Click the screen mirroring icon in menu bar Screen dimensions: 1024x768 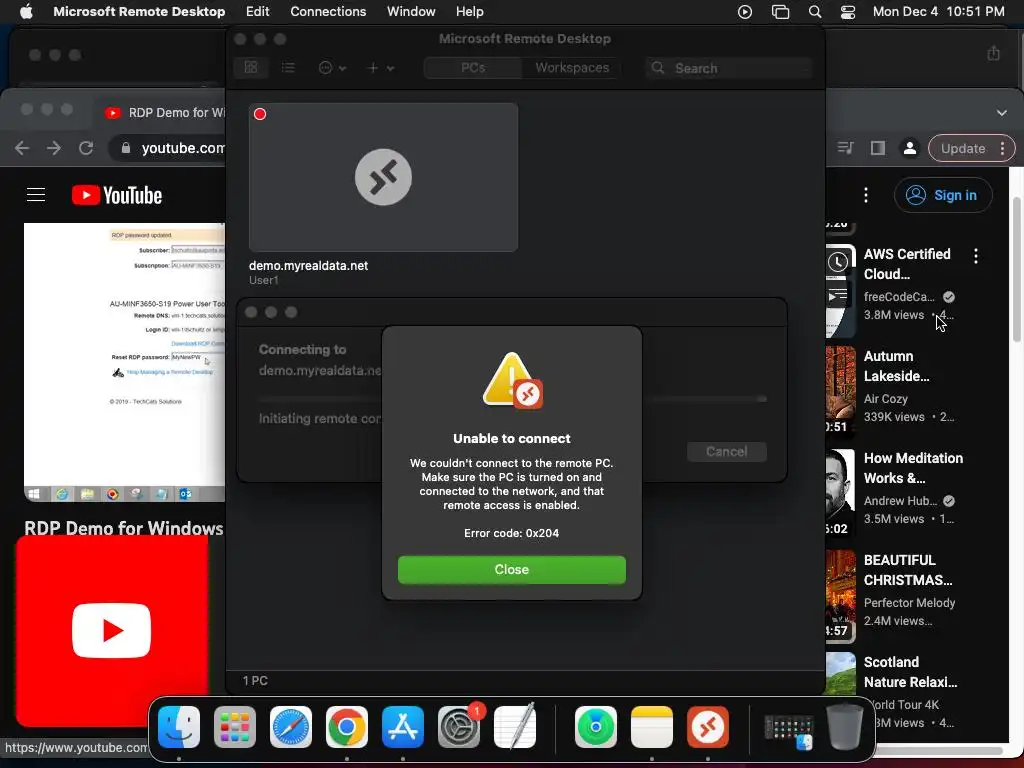click(780, 12)
